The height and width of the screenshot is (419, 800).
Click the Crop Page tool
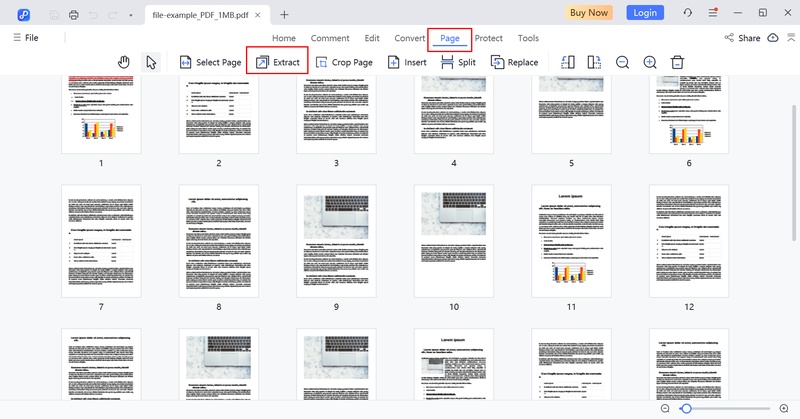tap(344, 62)
